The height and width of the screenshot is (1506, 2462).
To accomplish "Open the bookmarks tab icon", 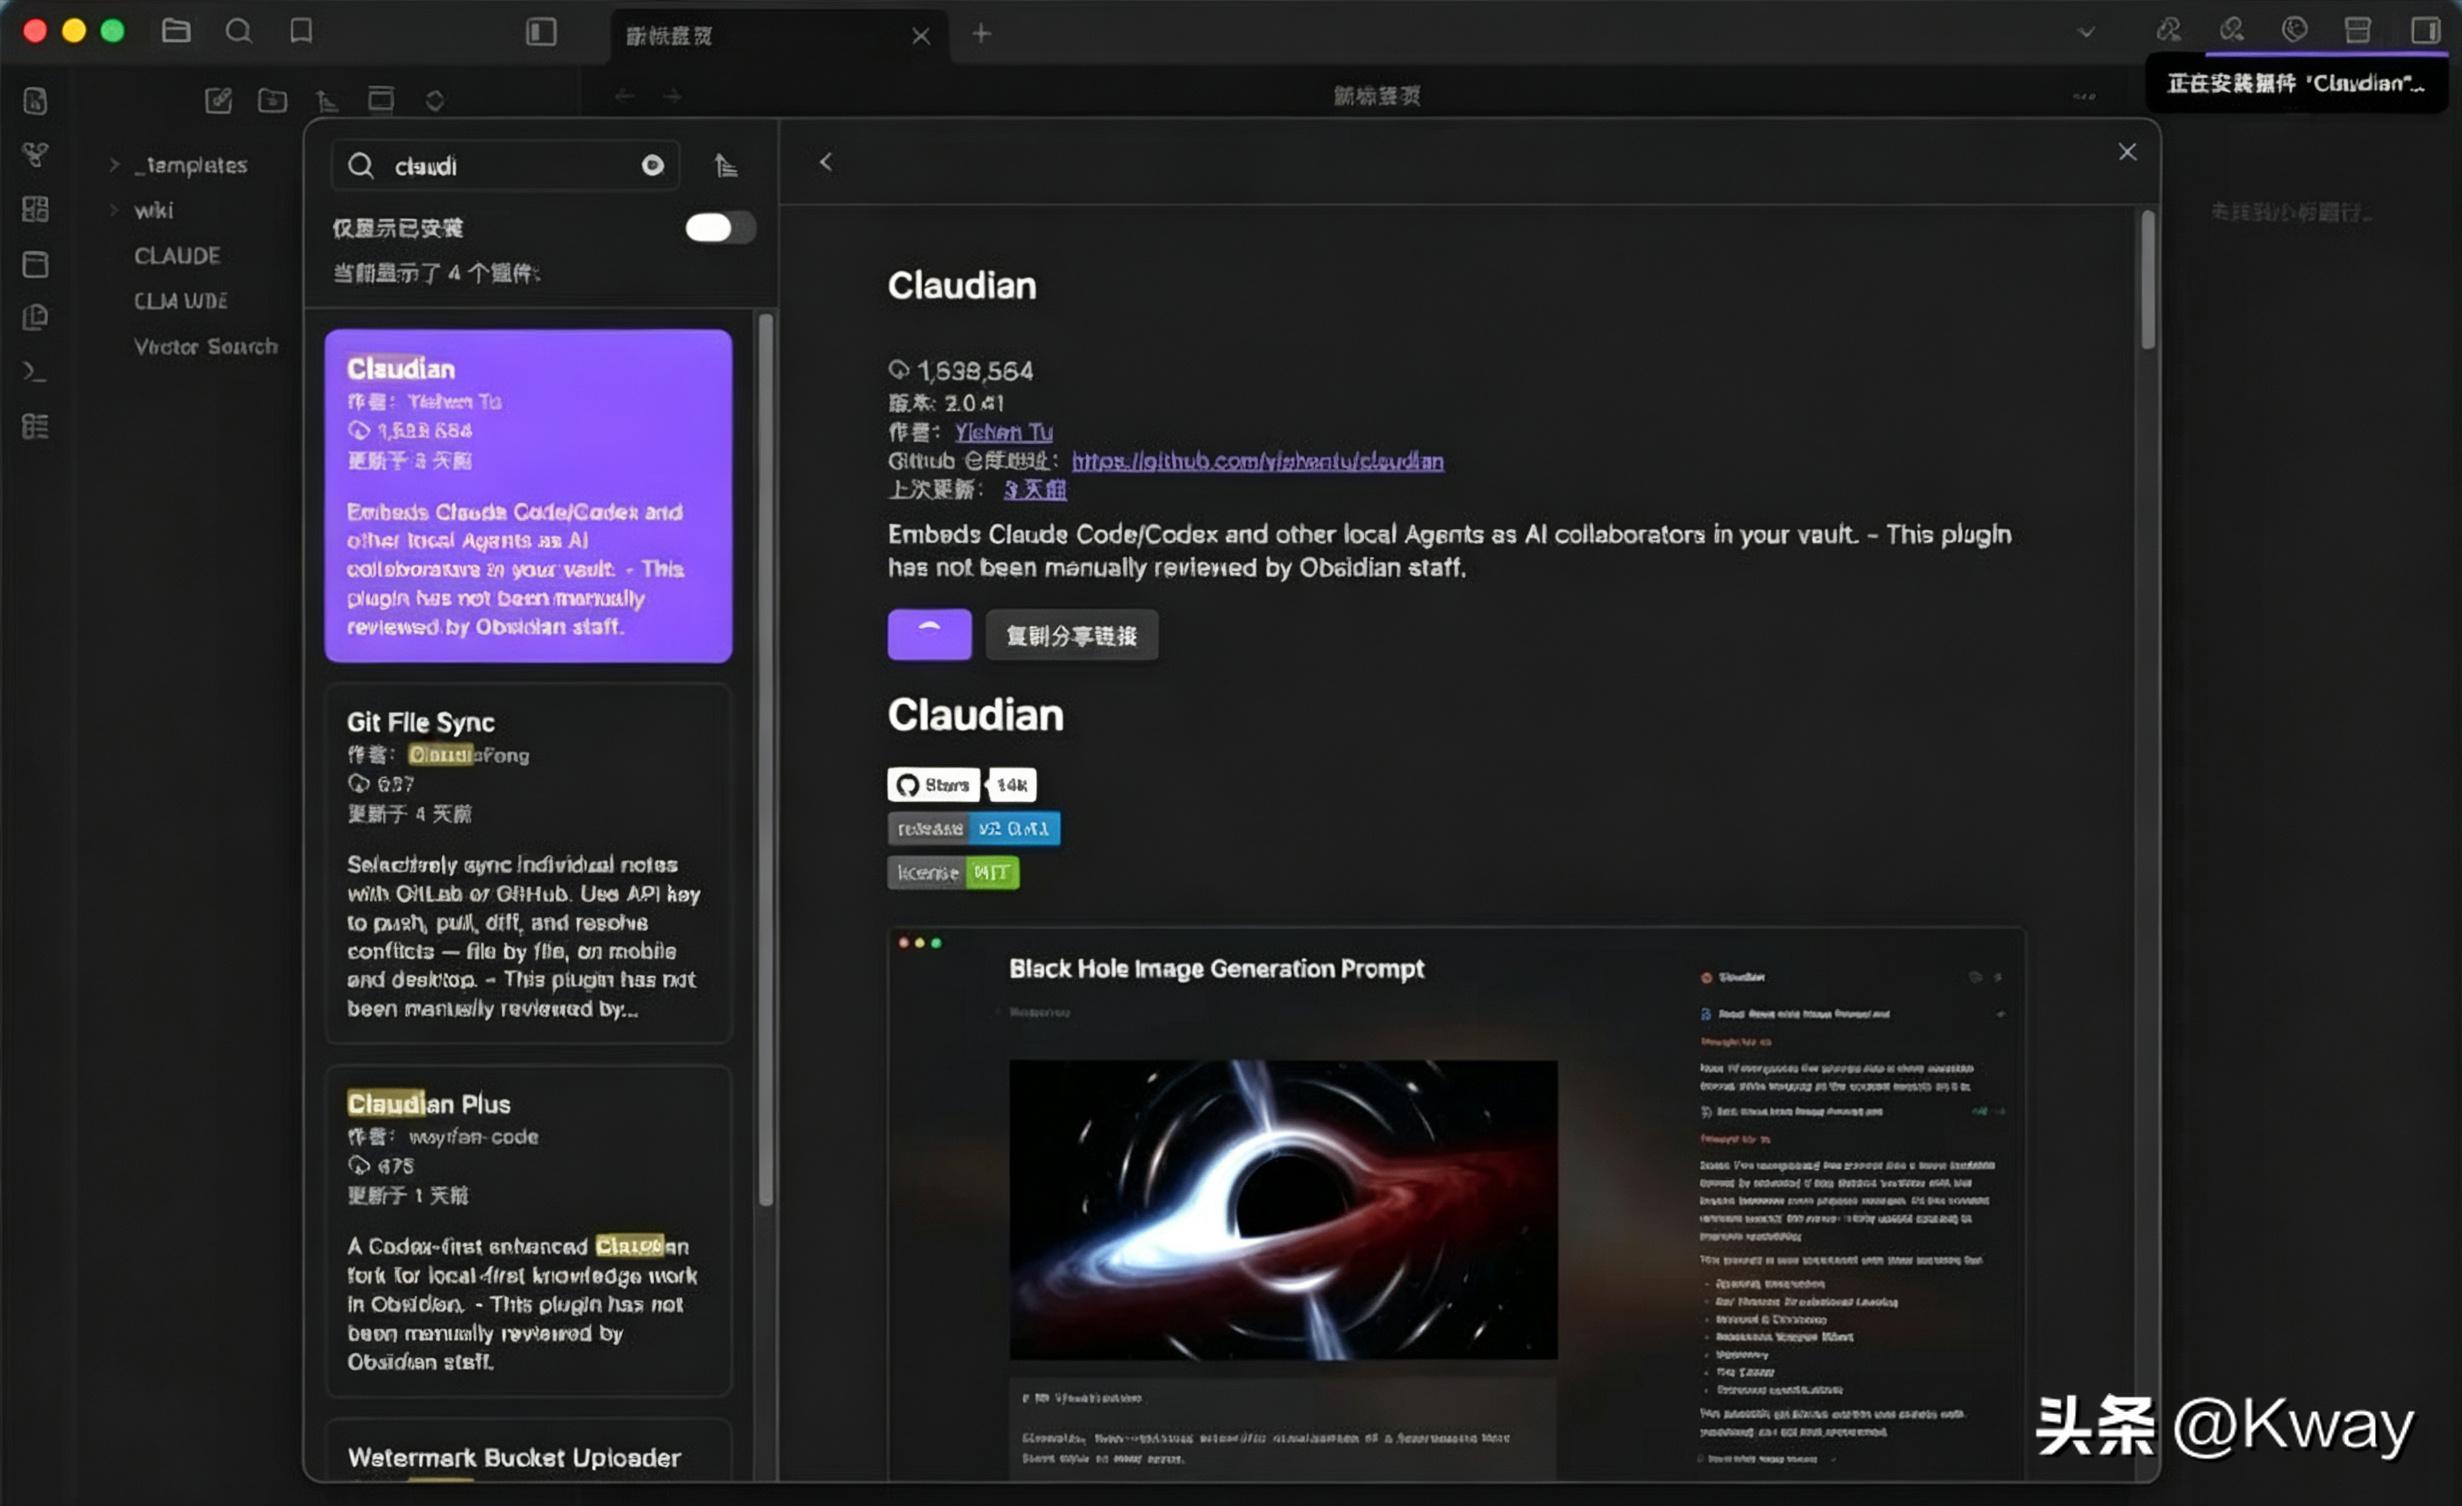I will tap(301, 31).
